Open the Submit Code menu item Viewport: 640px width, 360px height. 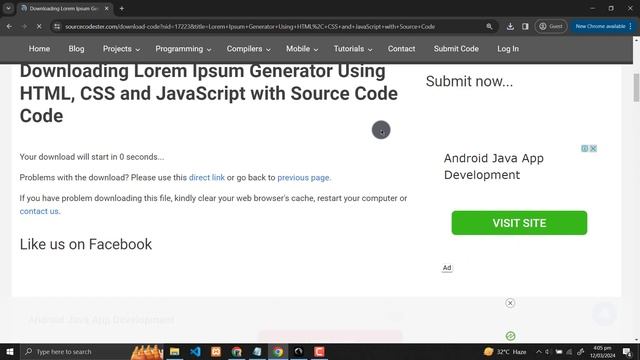[x=456, y=49]
